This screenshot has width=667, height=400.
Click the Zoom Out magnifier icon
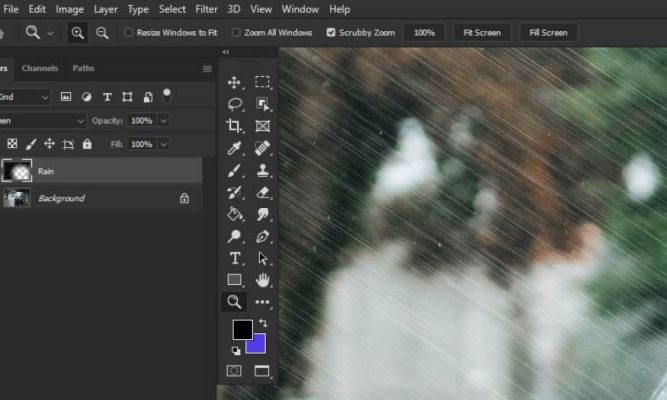[102, 33]
